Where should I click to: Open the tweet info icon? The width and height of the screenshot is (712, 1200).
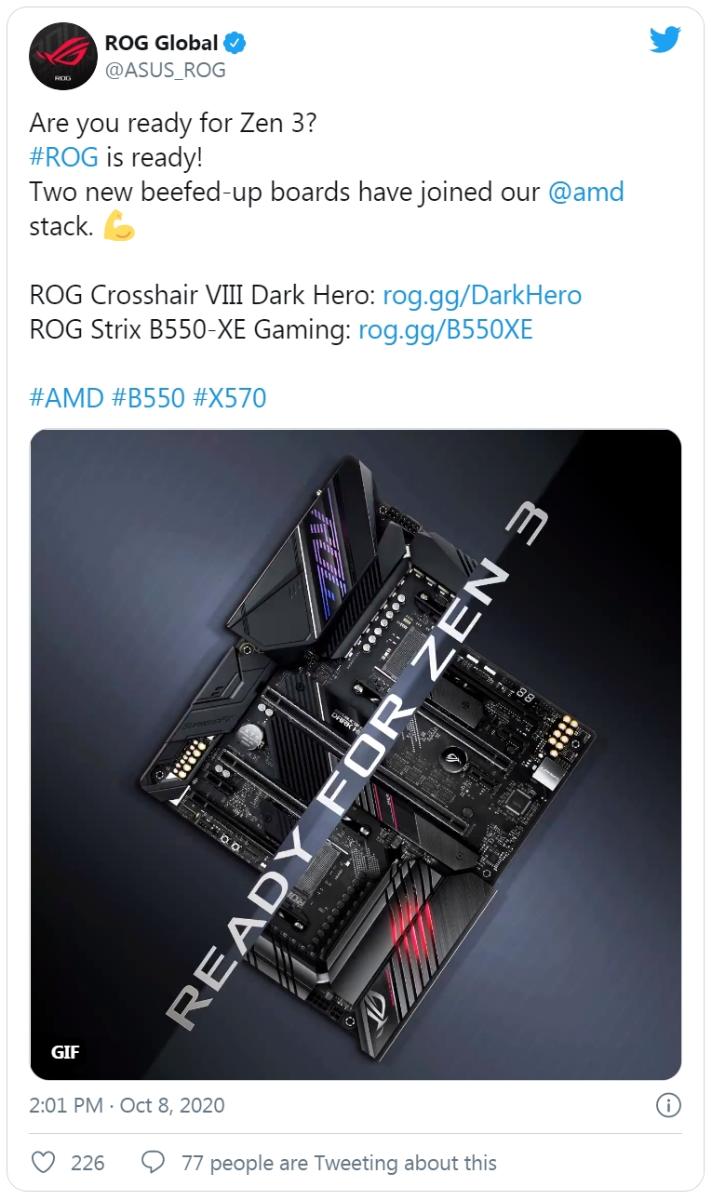(668, 1105)
